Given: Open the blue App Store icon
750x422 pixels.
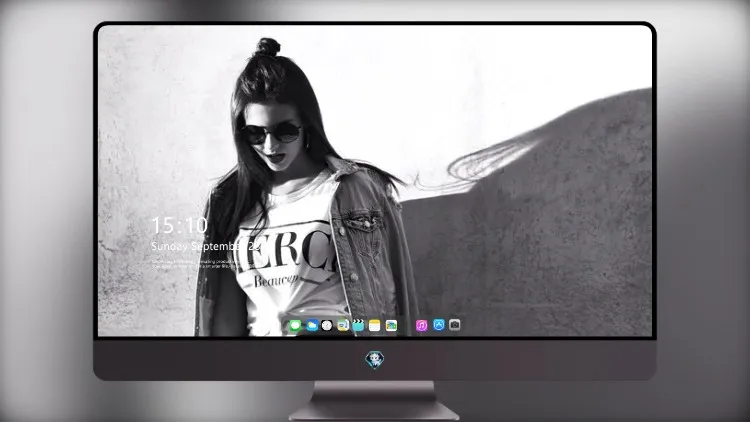Looking at the screenshot, I should click(x=439, y=325).
